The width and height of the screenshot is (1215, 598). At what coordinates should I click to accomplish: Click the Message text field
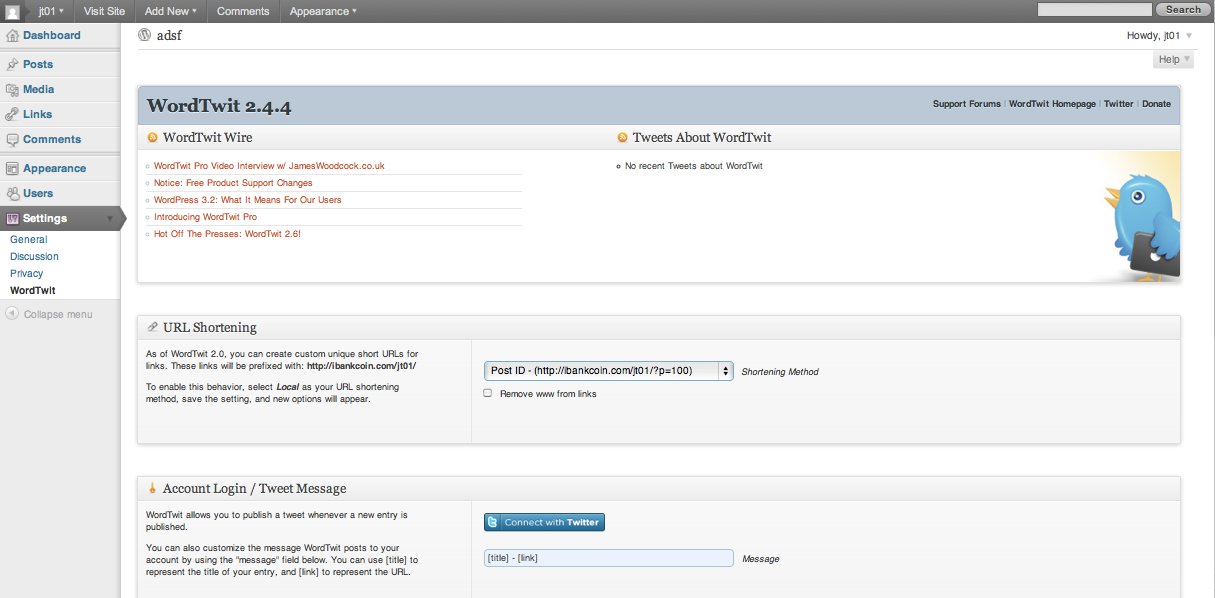tap(608, 558)
